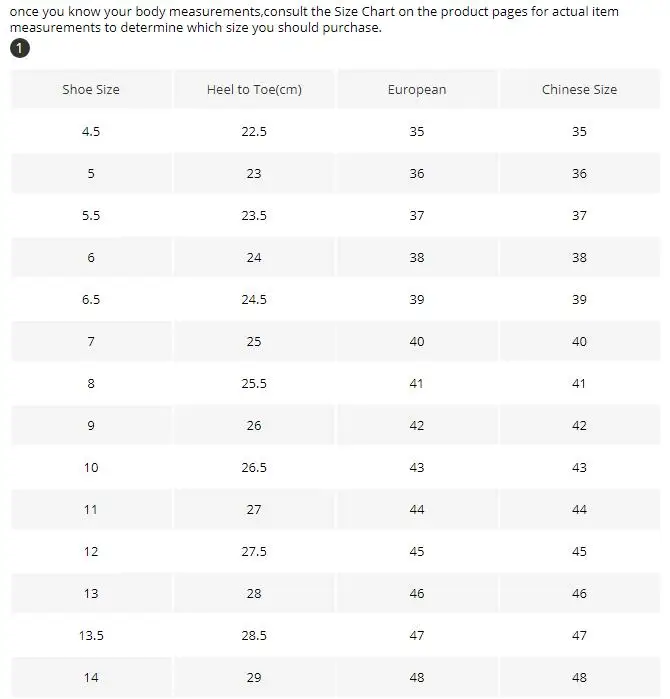The width and height of the screenshot is (670, 699).
Task: Click Chinese size 46 cell
Action: [579, 593]
